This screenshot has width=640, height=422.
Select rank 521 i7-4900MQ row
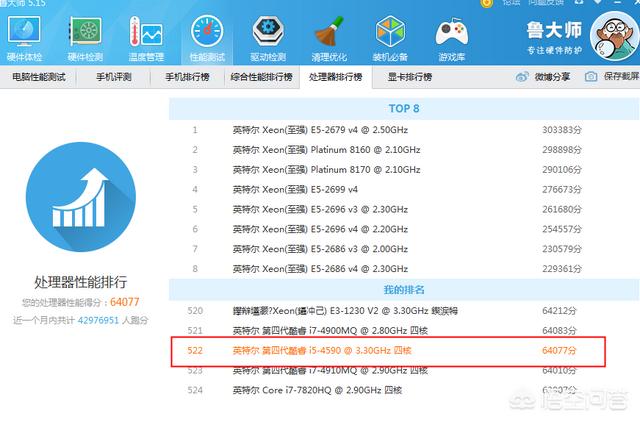(x=404, y=330)
